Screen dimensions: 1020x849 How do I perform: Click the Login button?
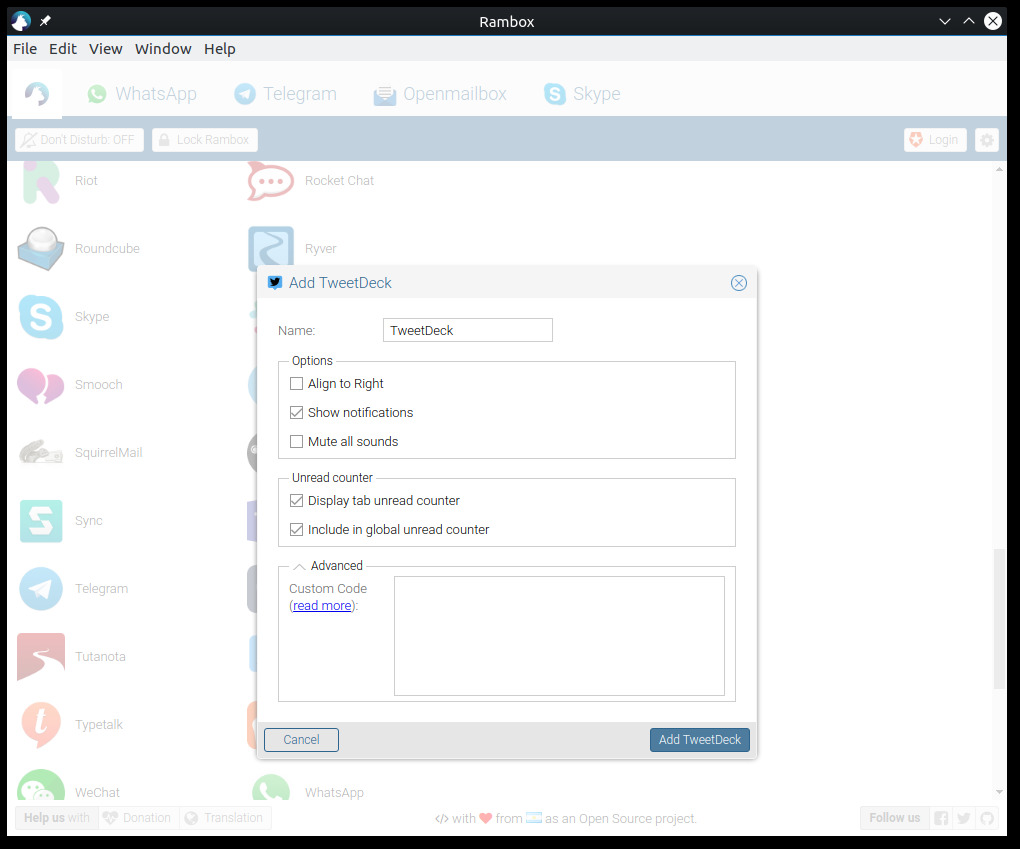[935, 140]
